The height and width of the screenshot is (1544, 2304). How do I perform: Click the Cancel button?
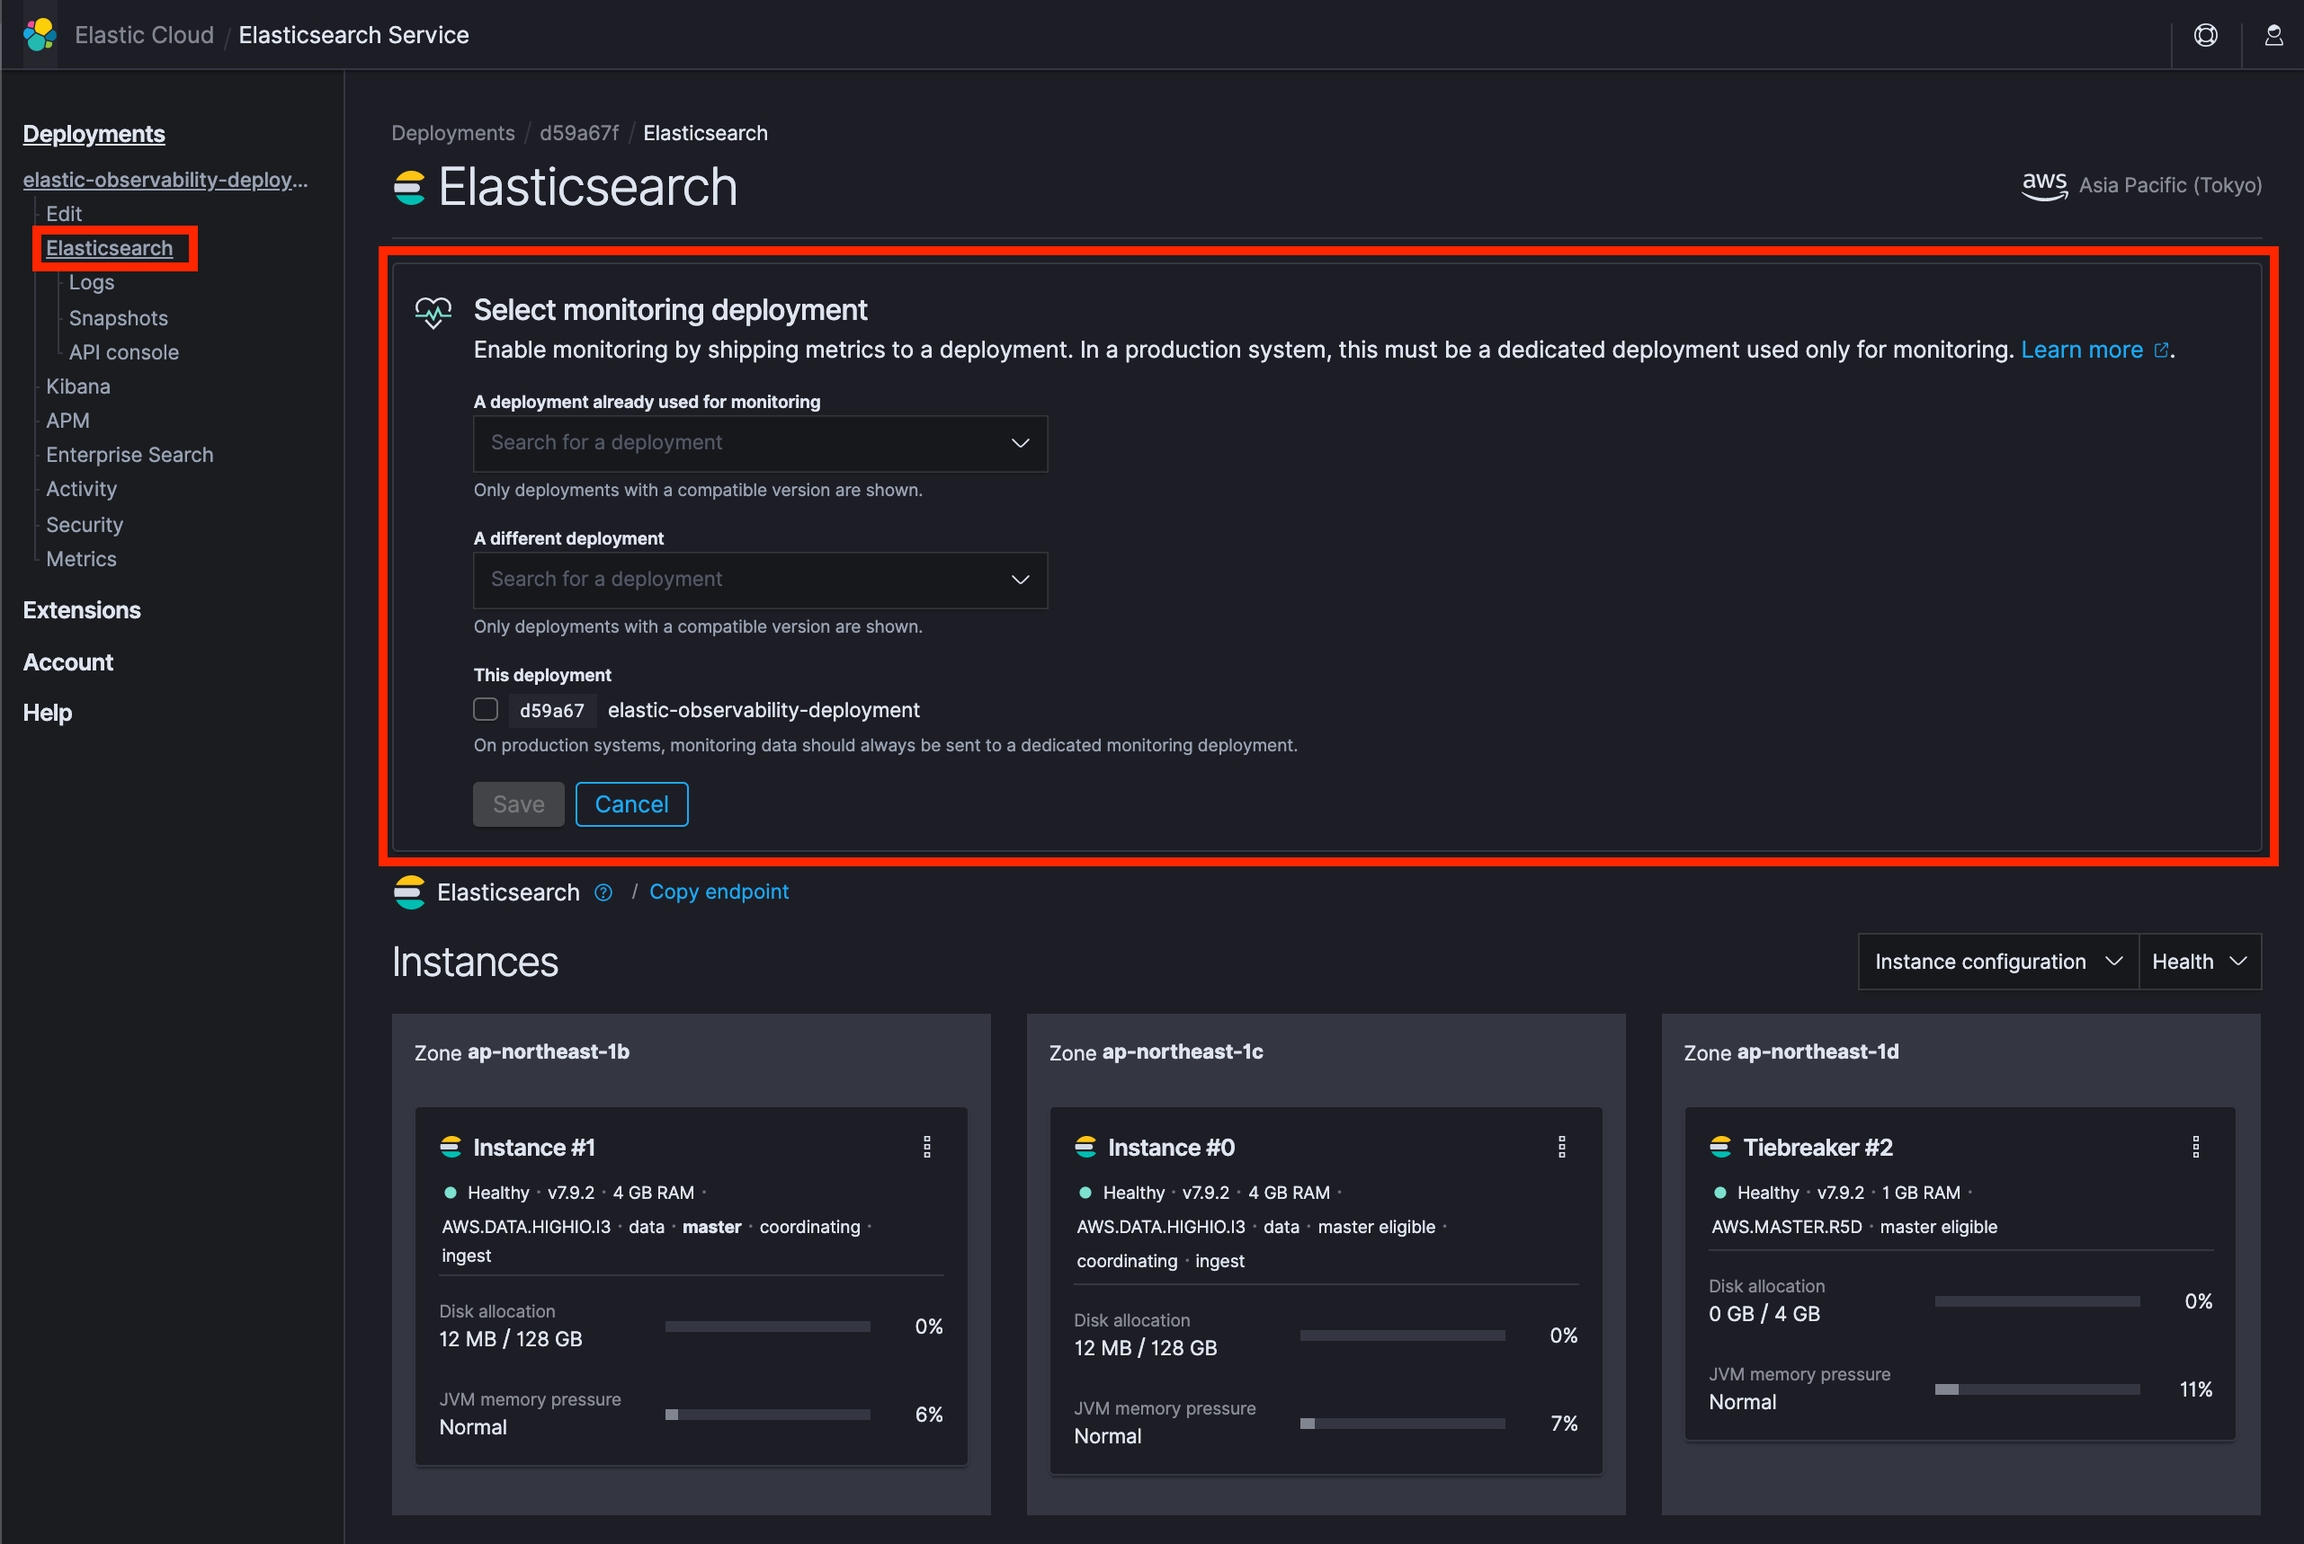click(631, 804)
